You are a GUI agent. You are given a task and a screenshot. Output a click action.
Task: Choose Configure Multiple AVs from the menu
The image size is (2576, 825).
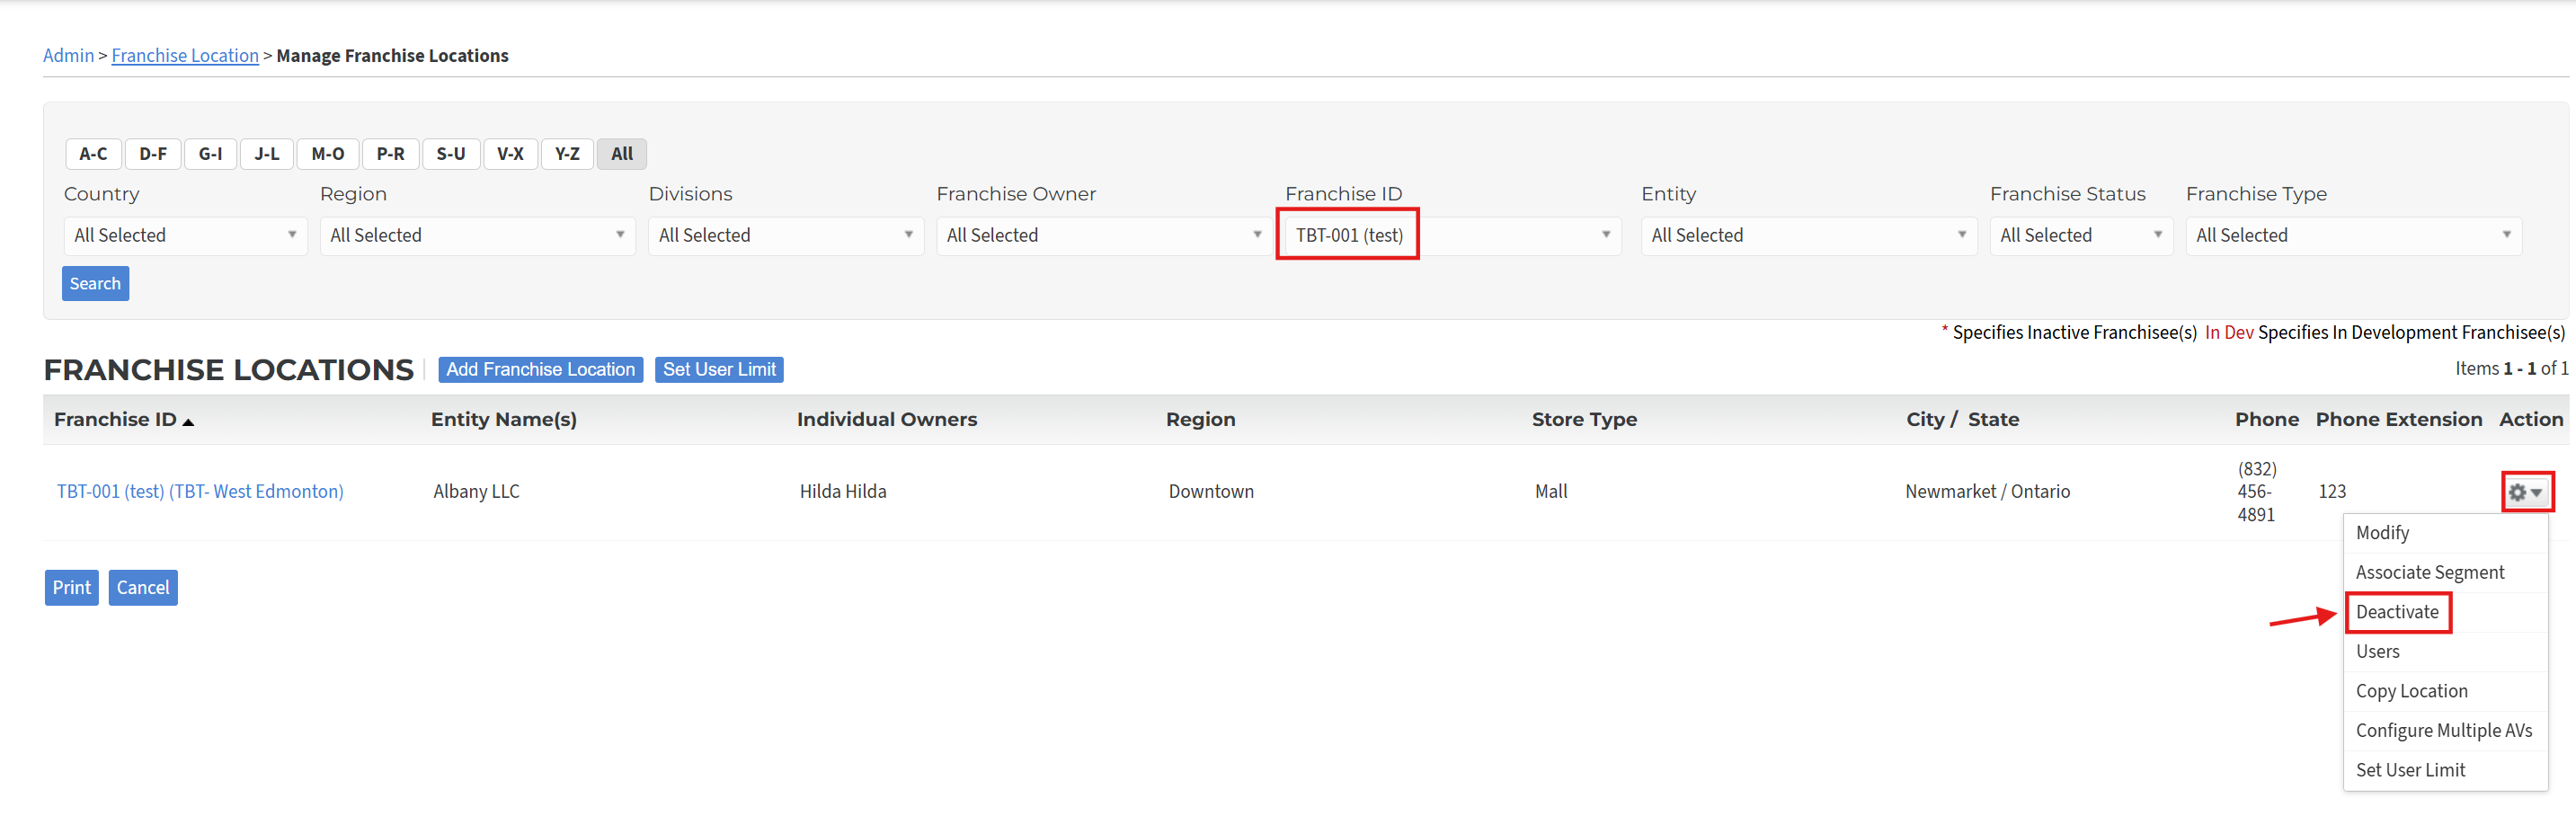2445,731
